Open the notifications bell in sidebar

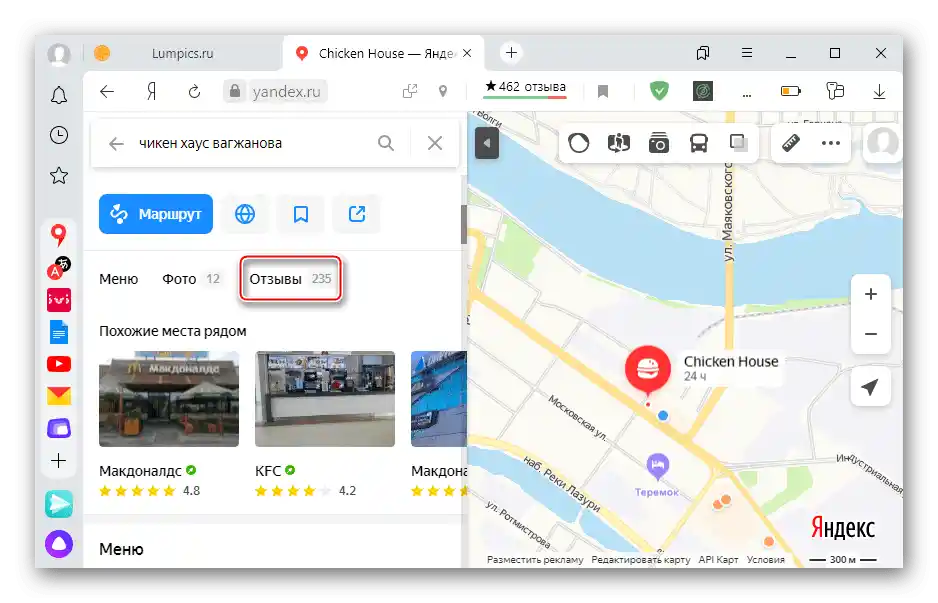click(59, 95)
